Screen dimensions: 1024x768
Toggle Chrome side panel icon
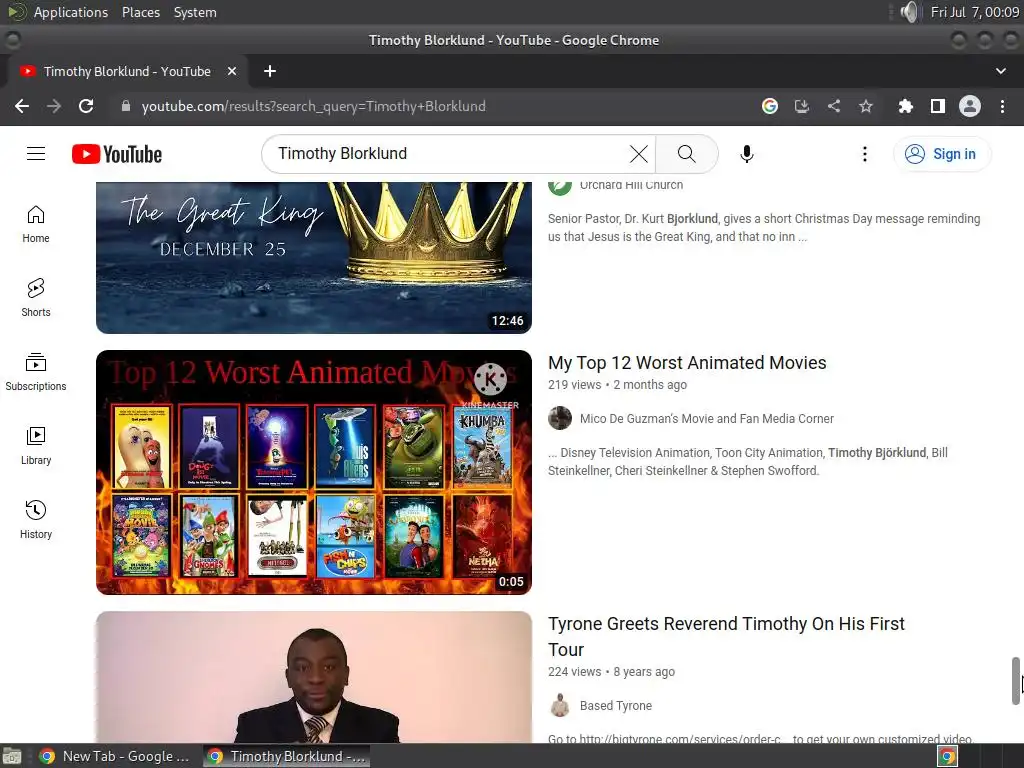point(937,106)
